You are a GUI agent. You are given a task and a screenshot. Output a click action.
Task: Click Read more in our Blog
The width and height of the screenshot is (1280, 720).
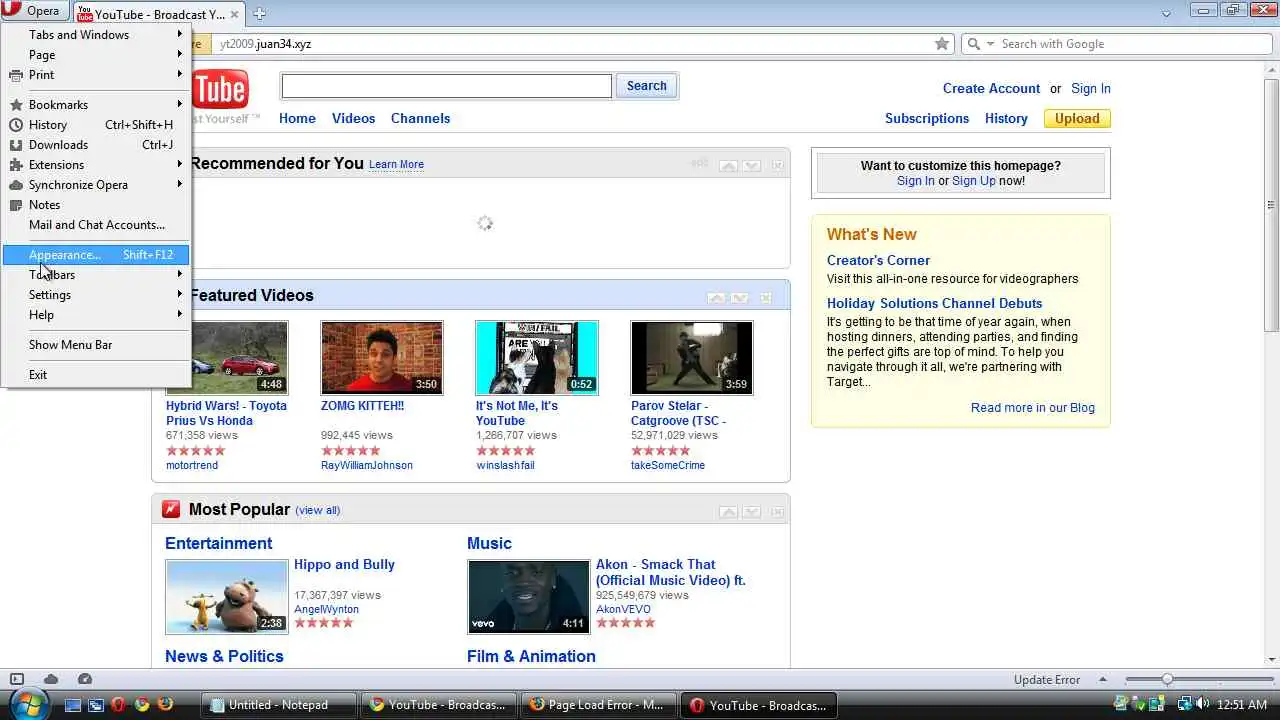click(x=1033, y=408)
